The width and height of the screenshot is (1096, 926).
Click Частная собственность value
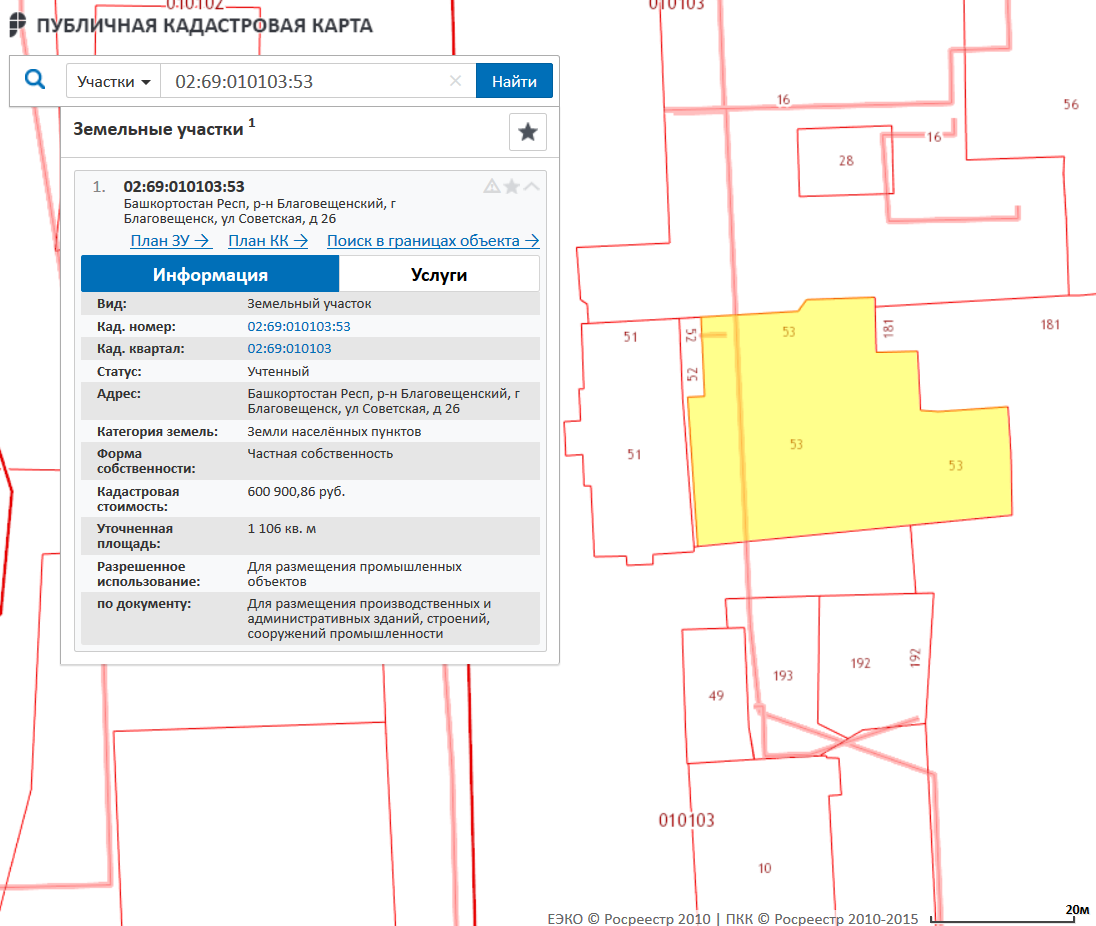319,454
